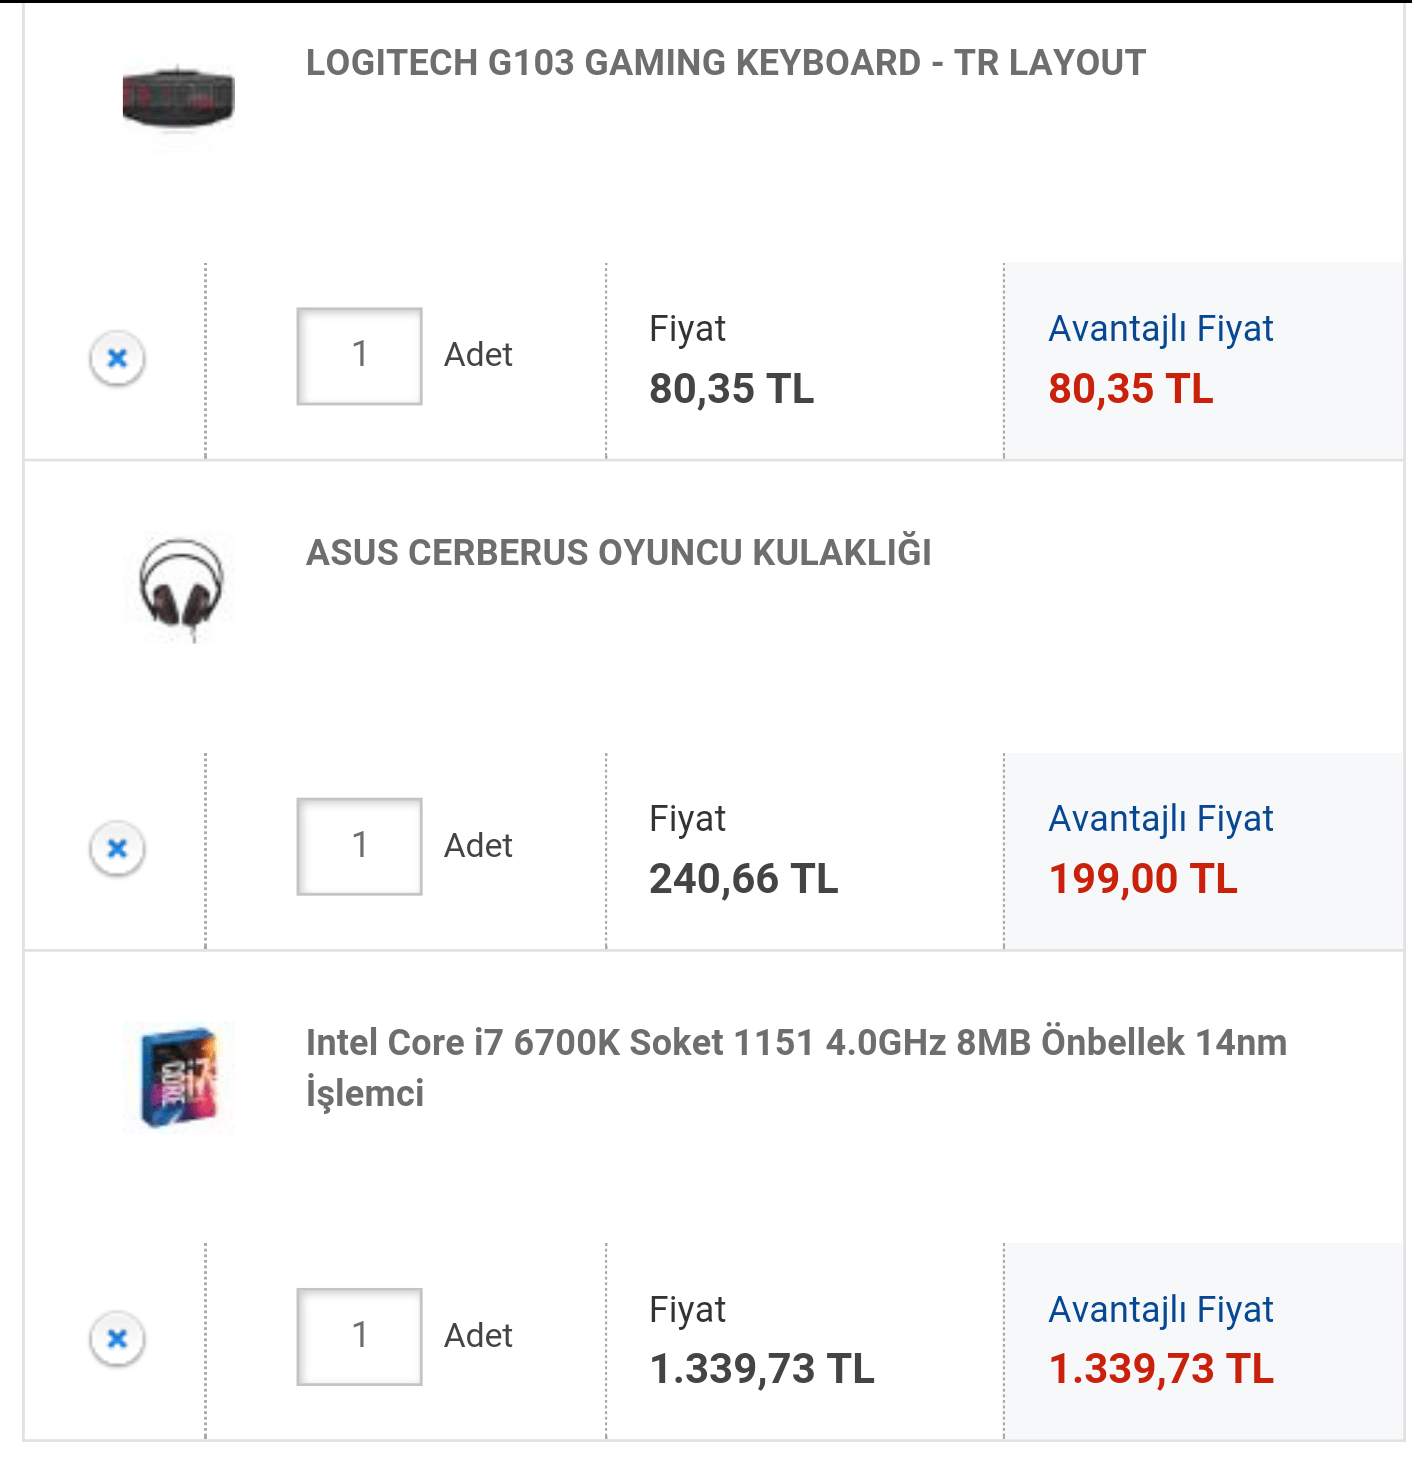Open the Asus Cerberus Oyuncu Kulaklığı title link
The image size is (1412, 1459).
point(618,553)
